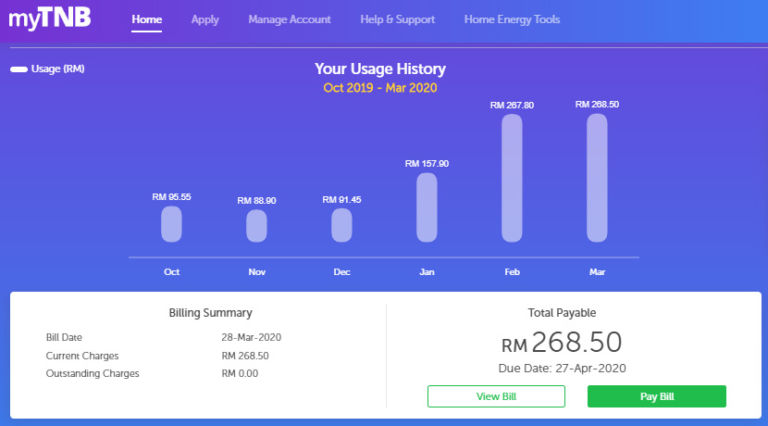Select the October usage bar
768x426 pixels.
tap(171, 224)
